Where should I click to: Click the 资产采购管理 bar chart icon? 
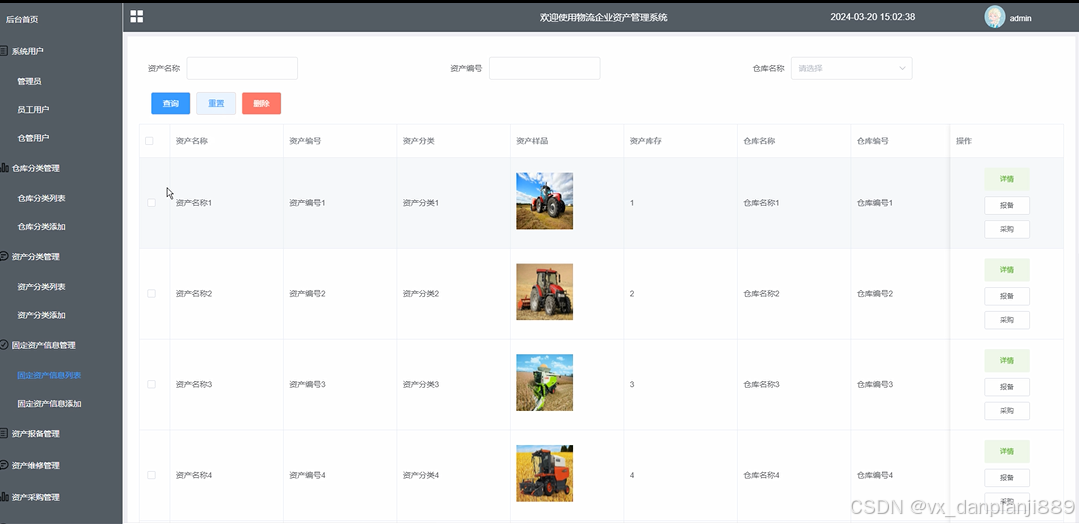tap(4, 497)
